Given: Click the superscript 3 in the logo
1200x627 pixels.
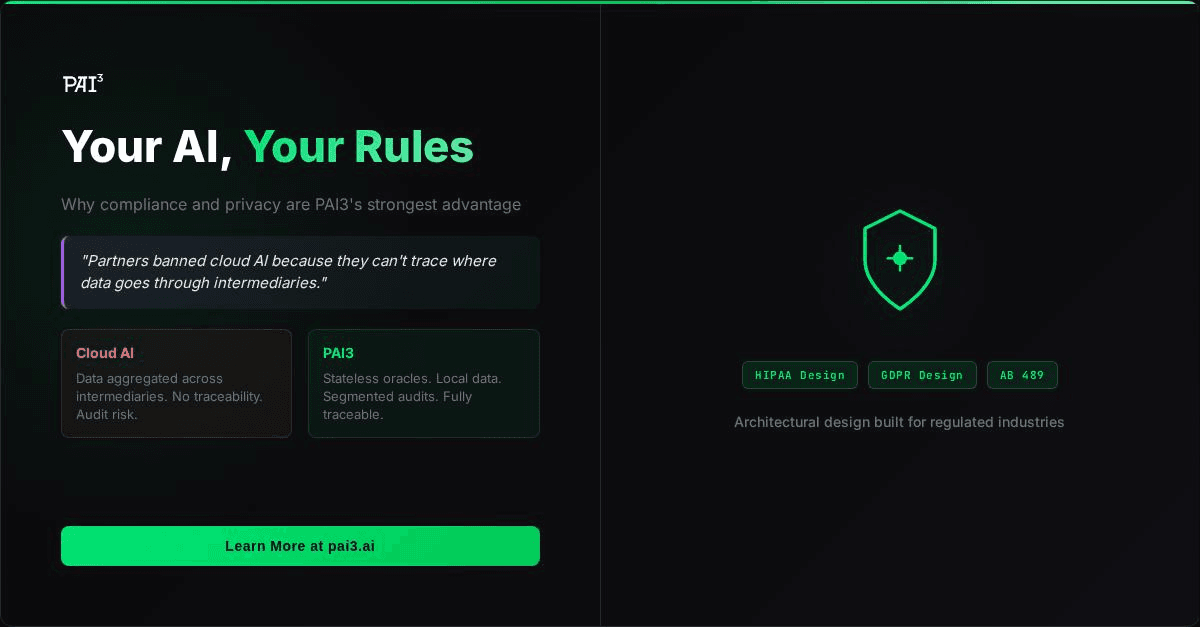Looking at the screenshot, I should 100,77.
